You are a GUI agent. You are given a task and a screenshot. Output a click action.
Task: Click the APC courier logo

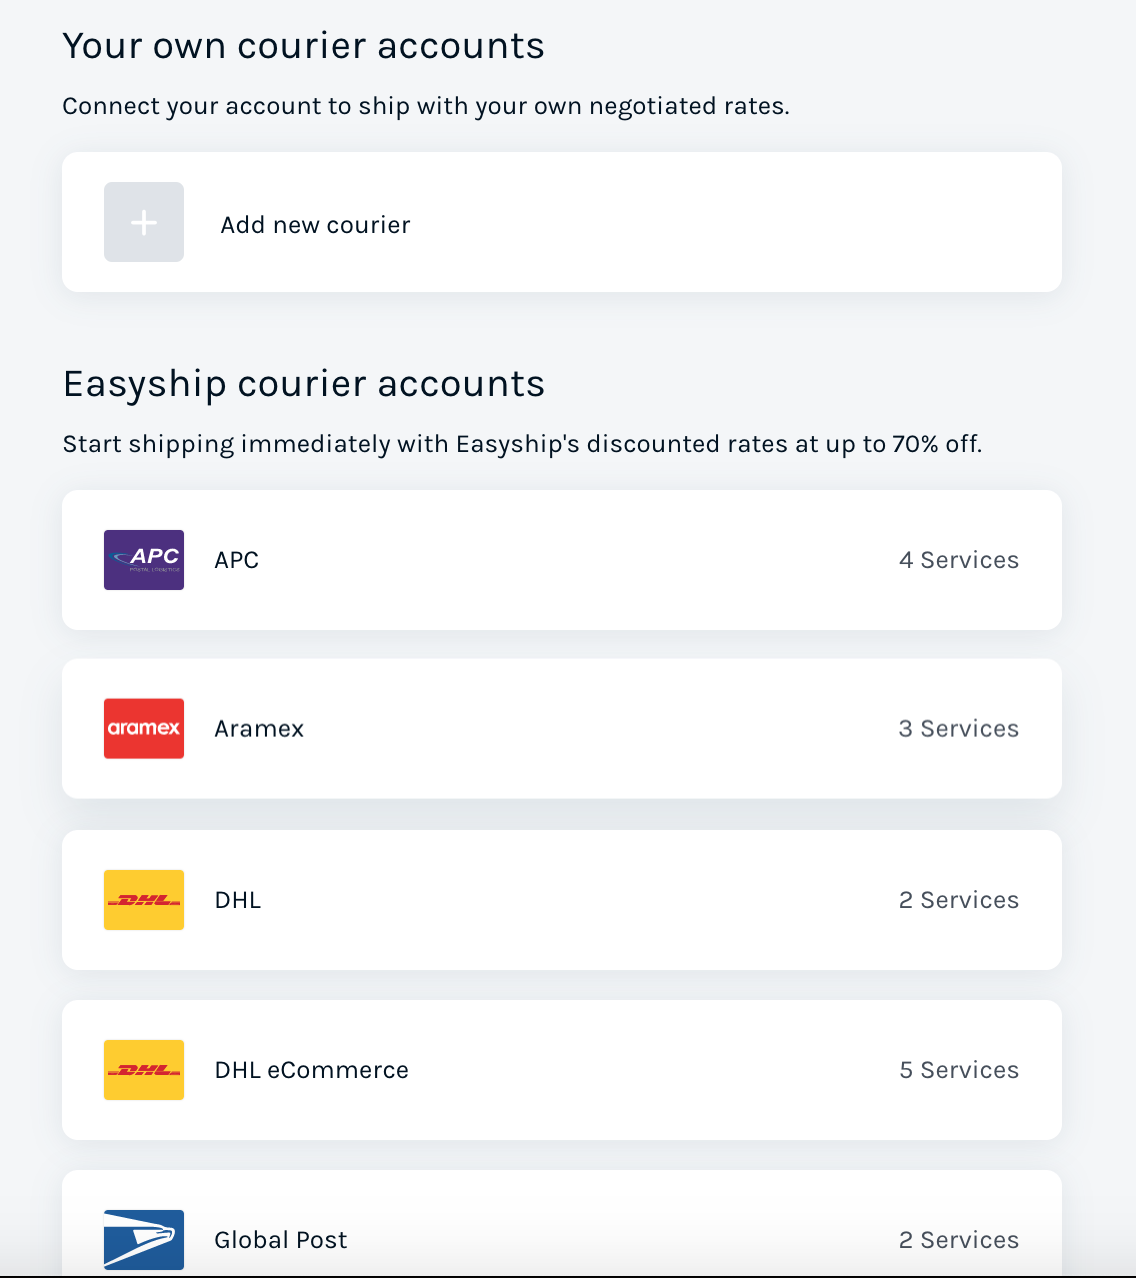(x=143, y=560)
